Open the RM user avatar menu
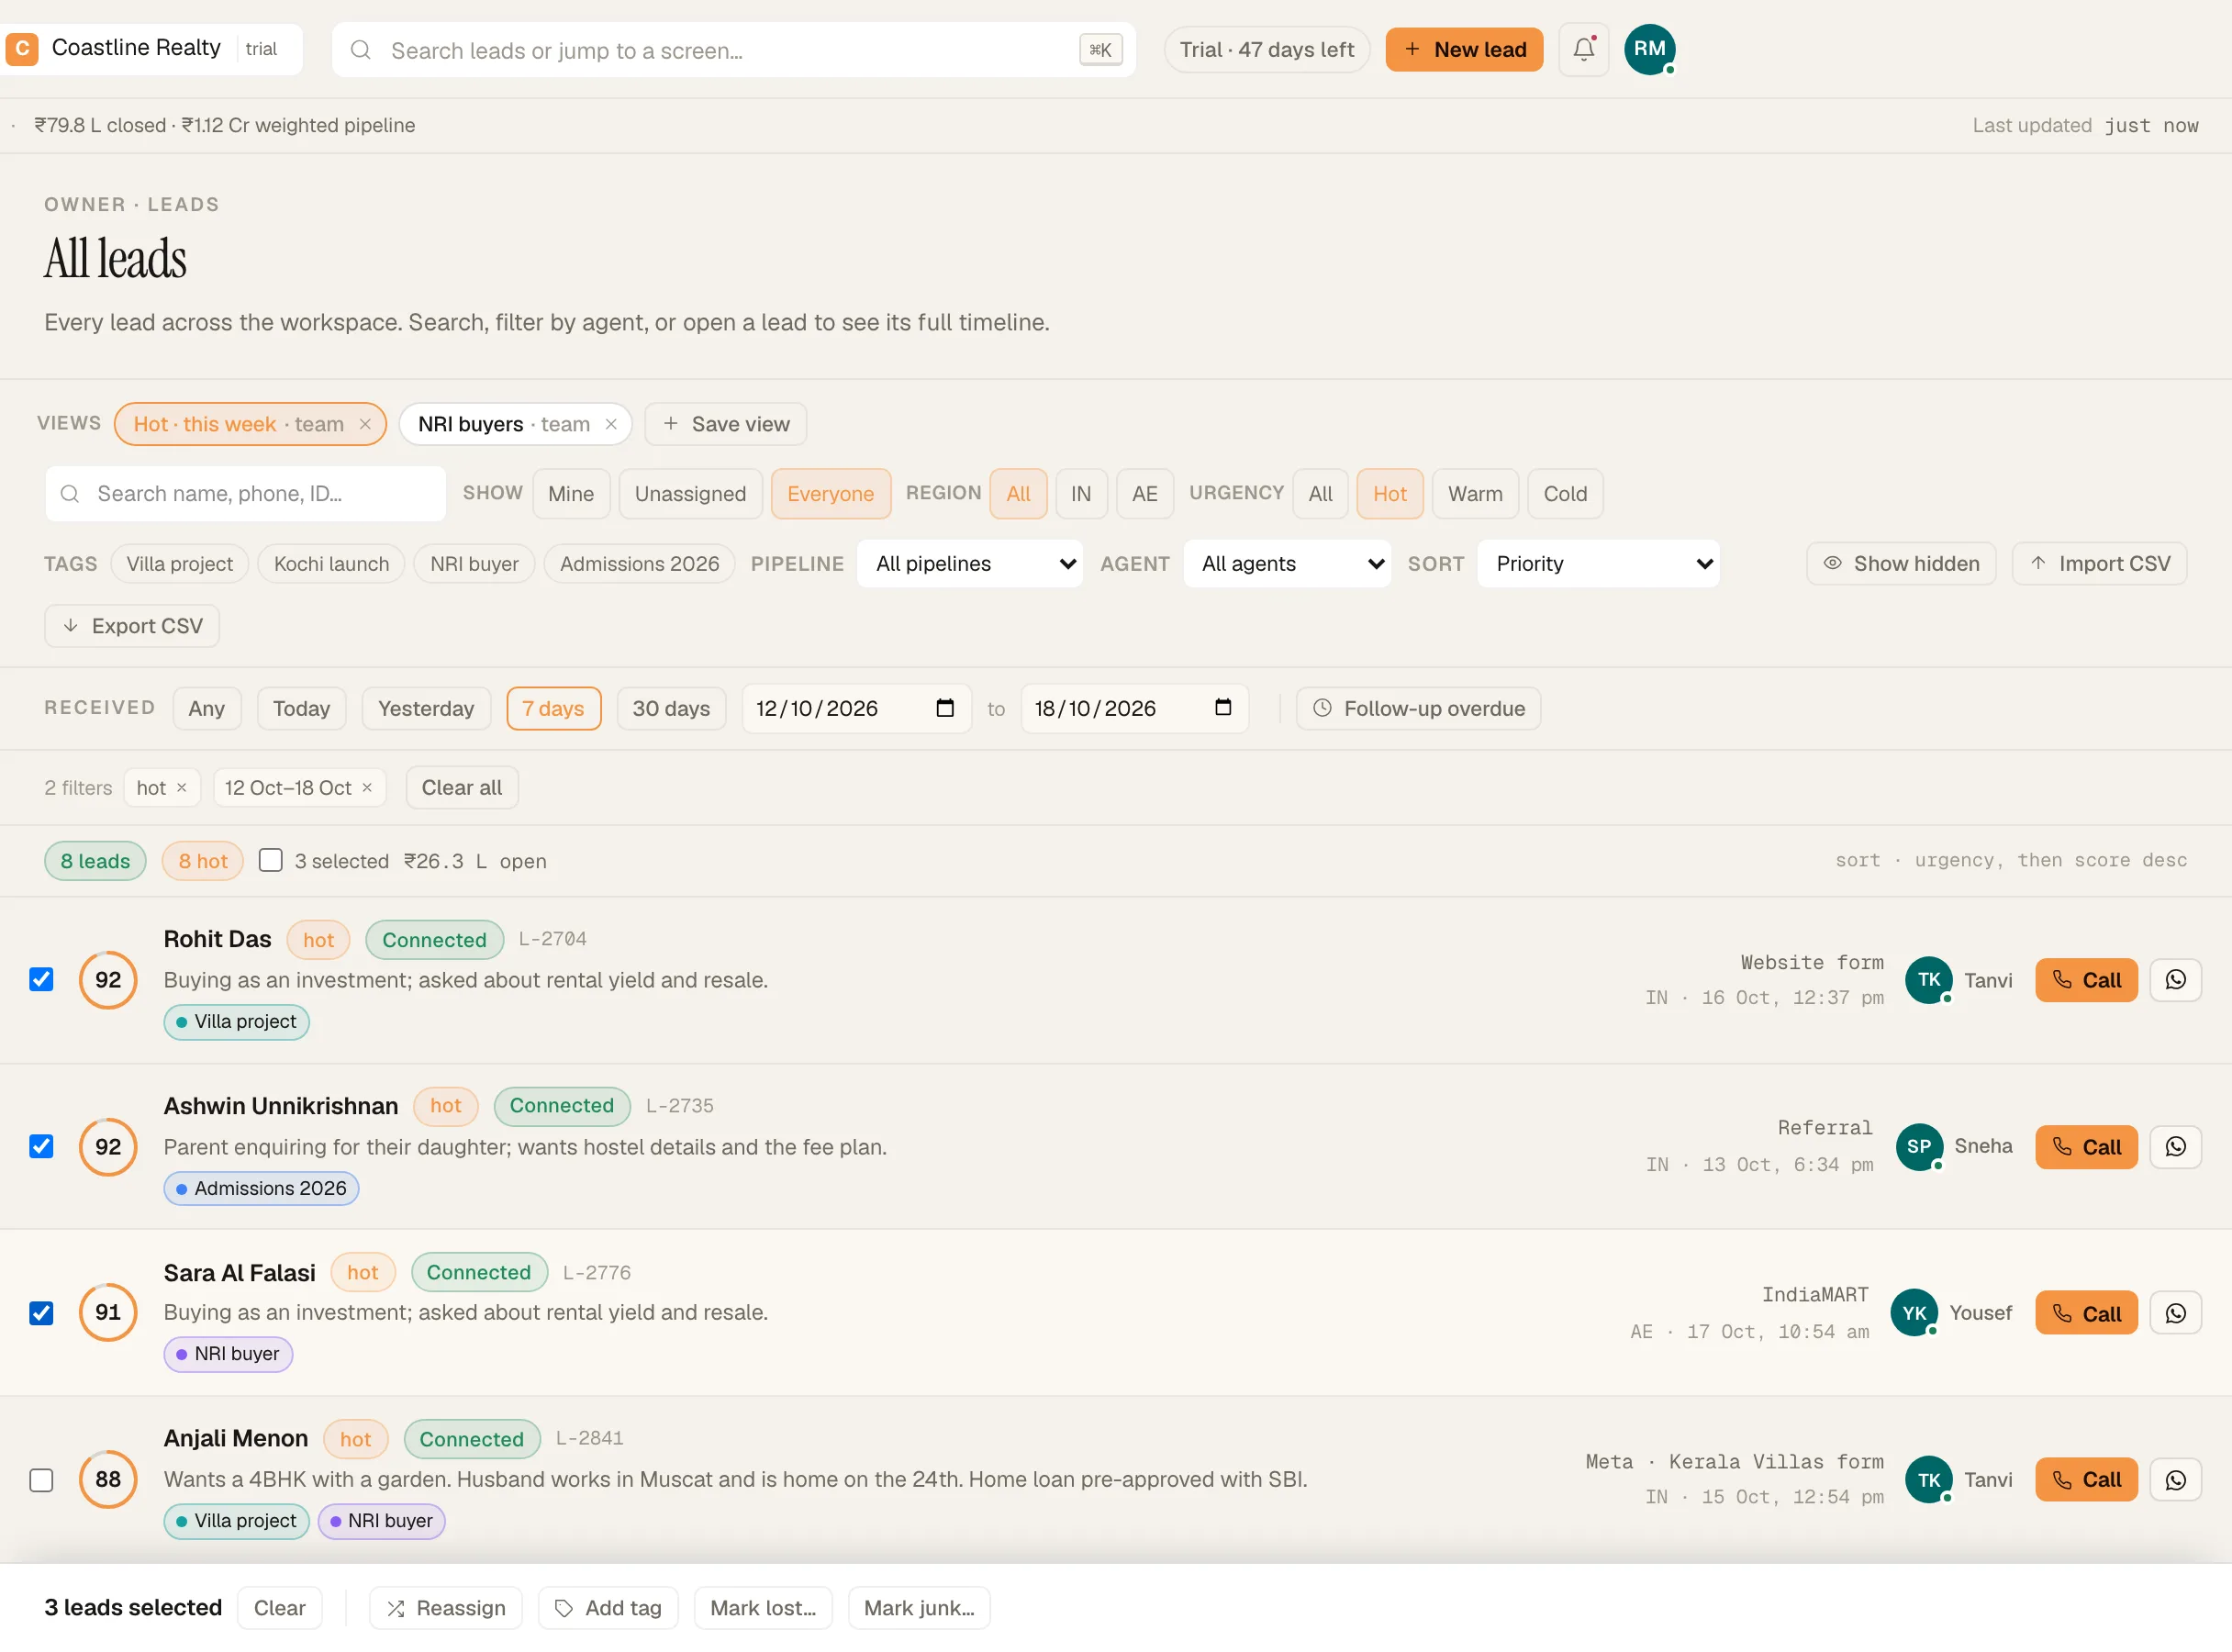The height and width of the screenshot is (1652, 2232). (x=1649, y=49)
